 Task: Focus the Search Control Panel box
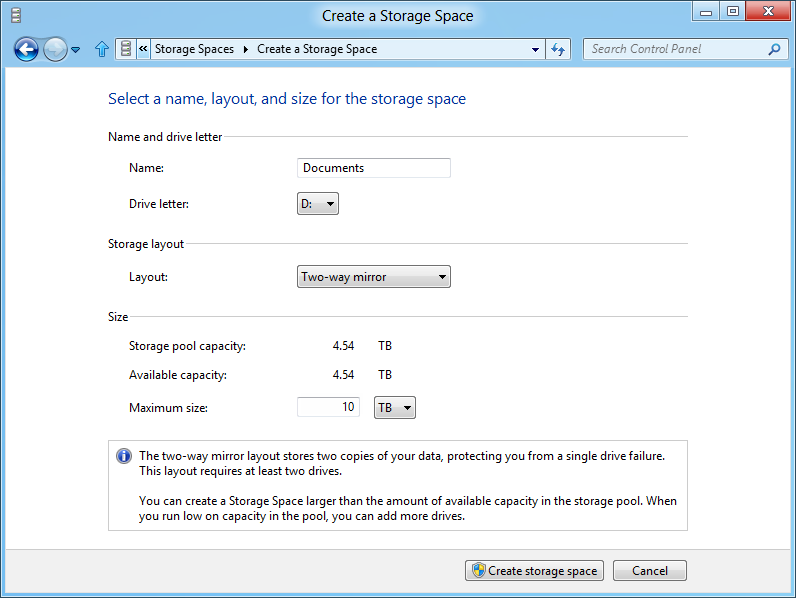[x=675, y=49]
